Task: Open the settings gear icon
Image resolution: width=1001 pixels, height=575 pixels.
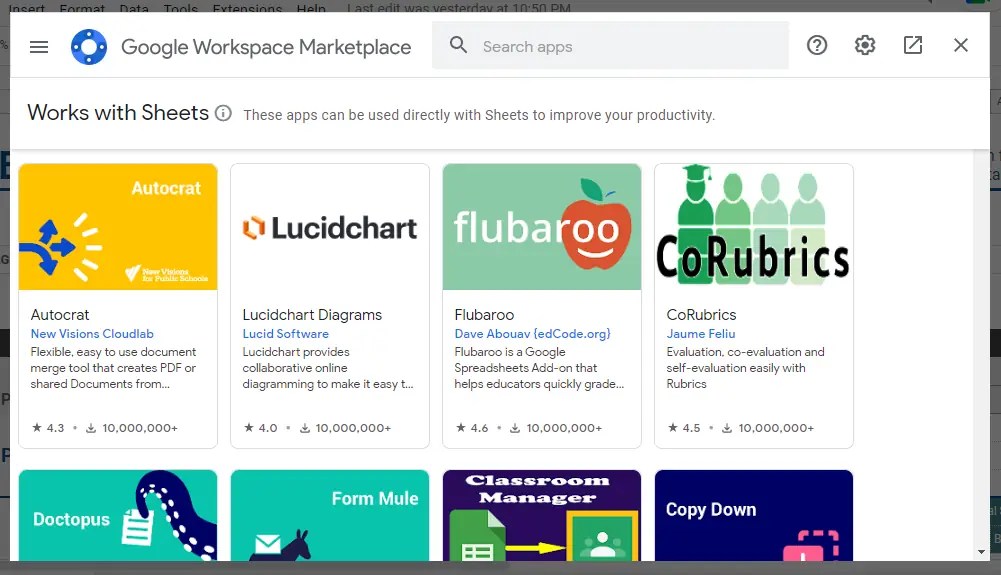Action: (x=865, y=45)
